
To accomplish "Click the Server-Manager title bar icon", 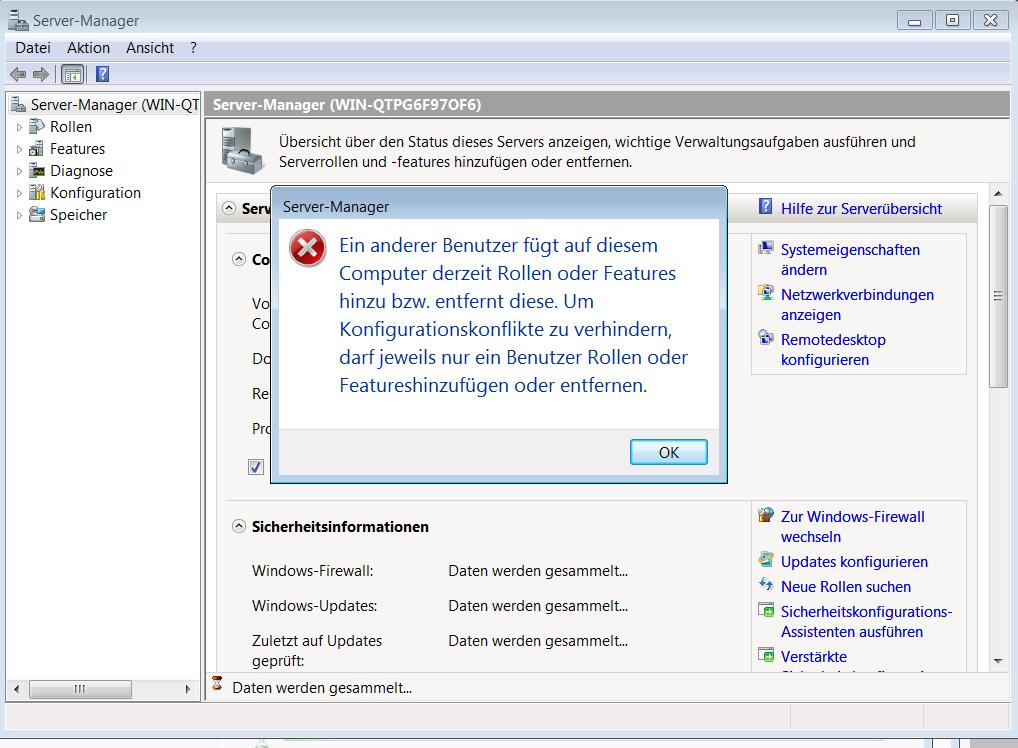I will pos(18,20).
